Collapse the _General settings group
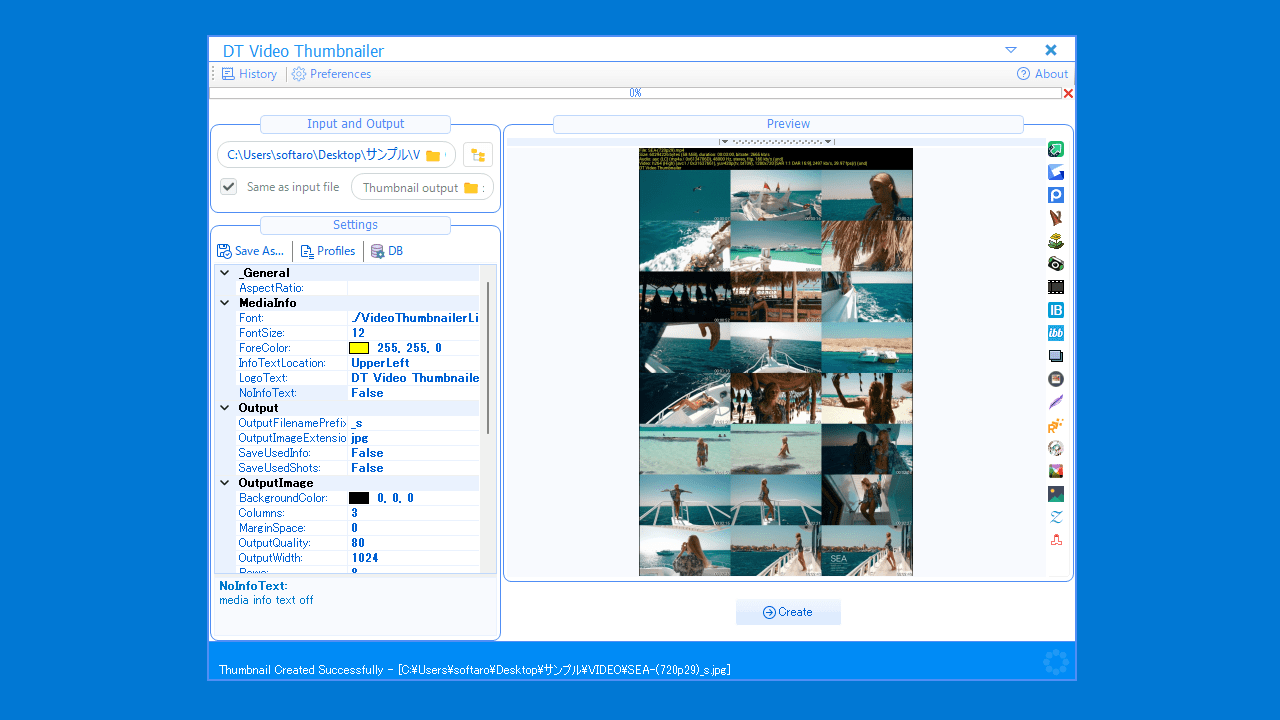Viewport: 1280px width, 720px height. pyautogui.click(x=225, y=273)
